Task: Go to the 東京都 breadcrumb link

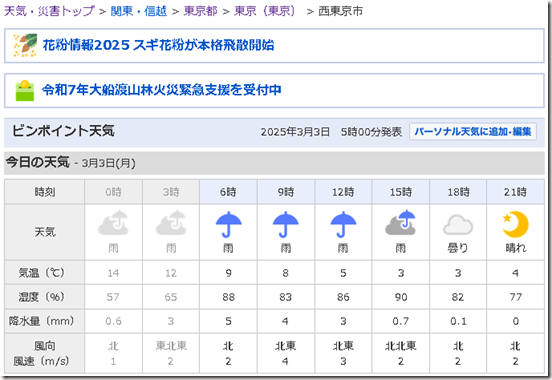Action: (201, 11)
